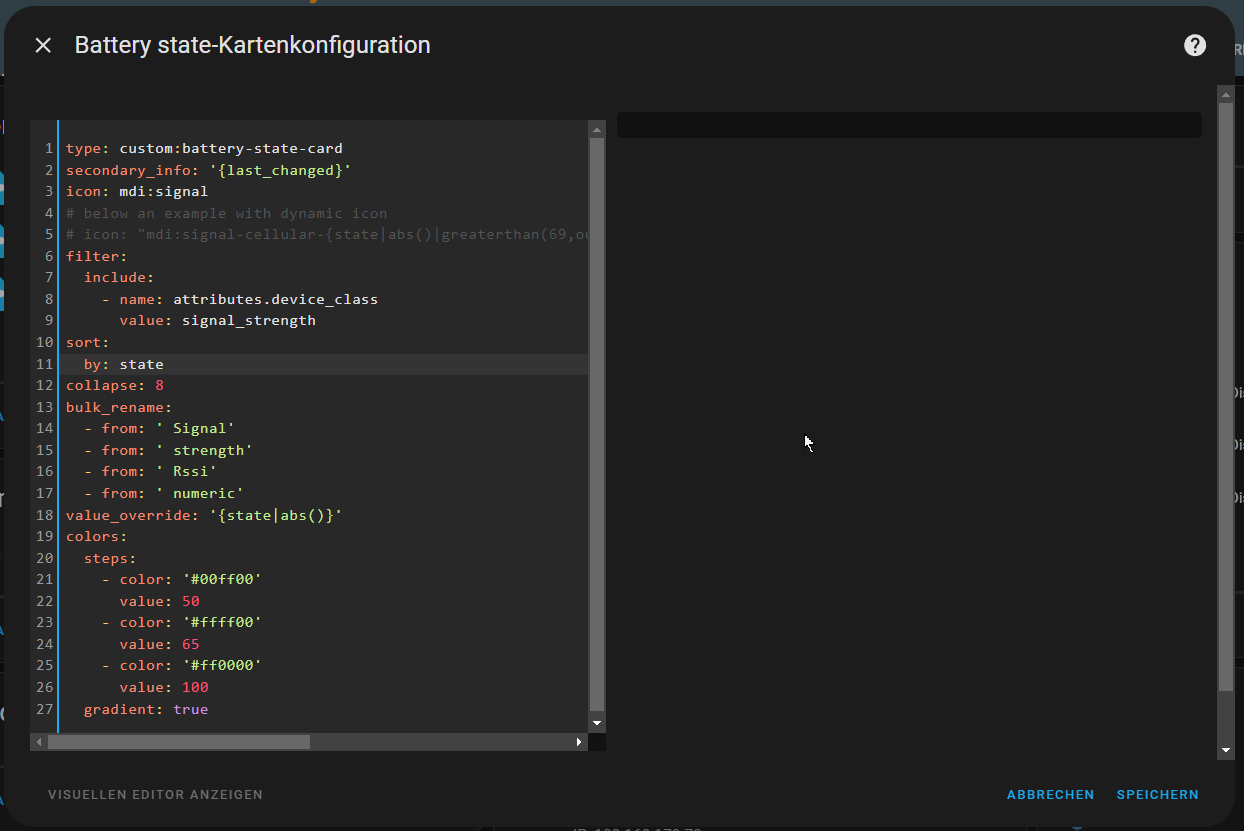The image size is (1244, 831).
Task: Save the card with the SPEICHERN button
Action: click(1157, 795)
